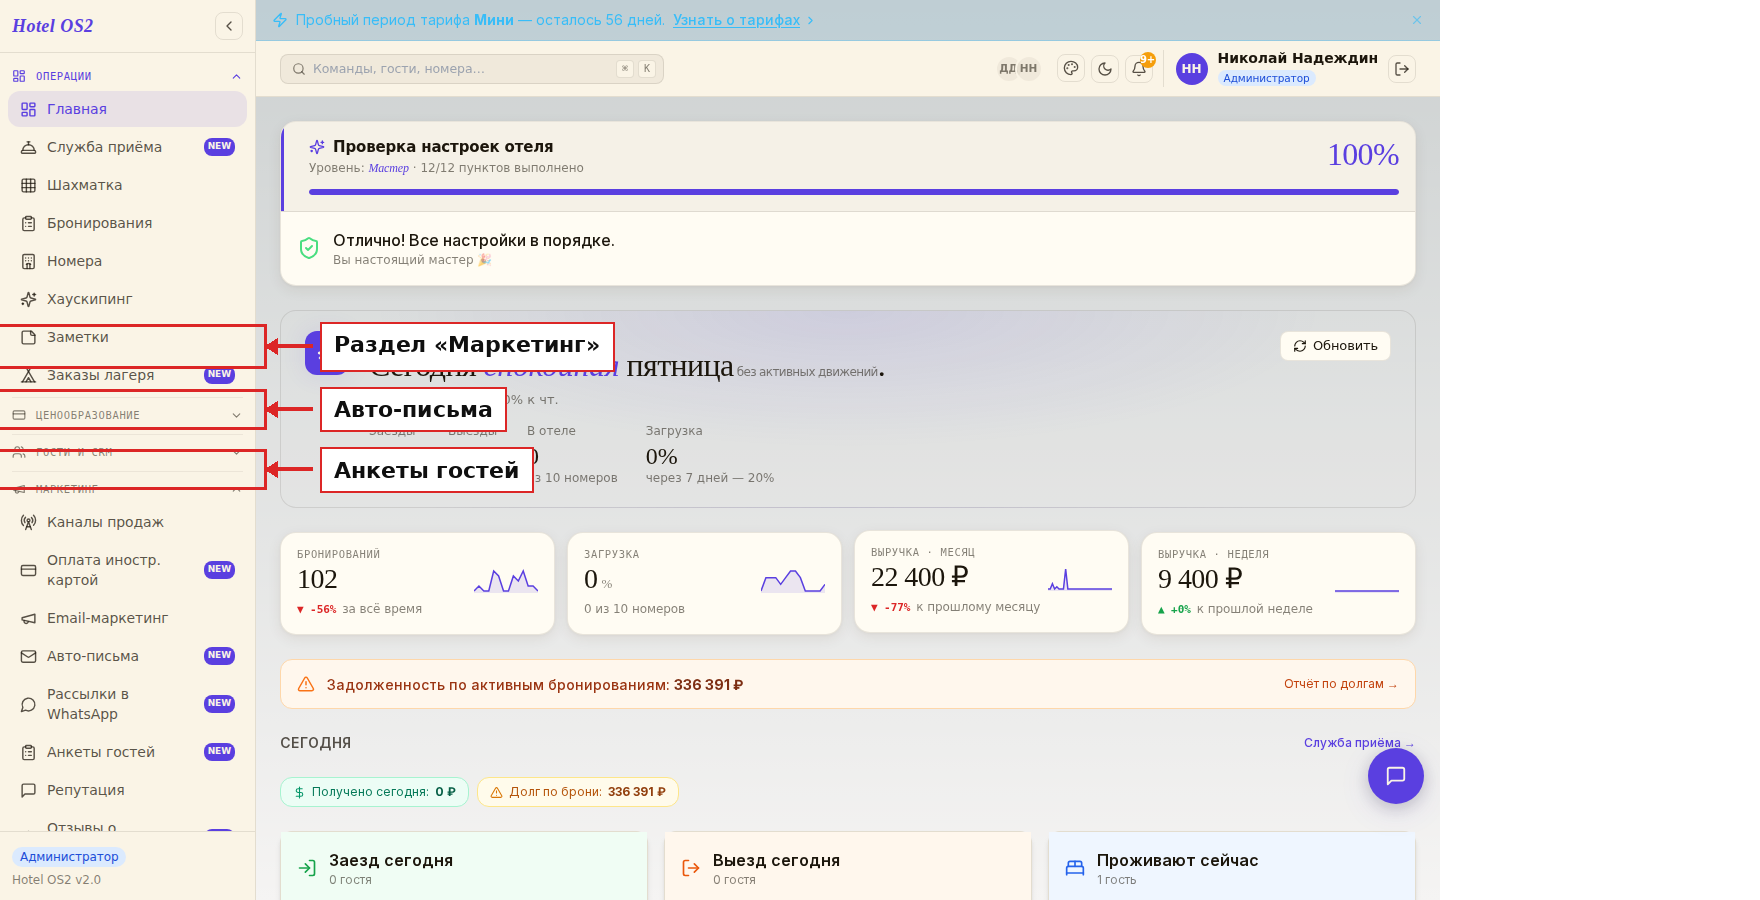Click the Администратор badge in sidebar footer
This screenshot has height=900, width=1760.
point(69,857)
